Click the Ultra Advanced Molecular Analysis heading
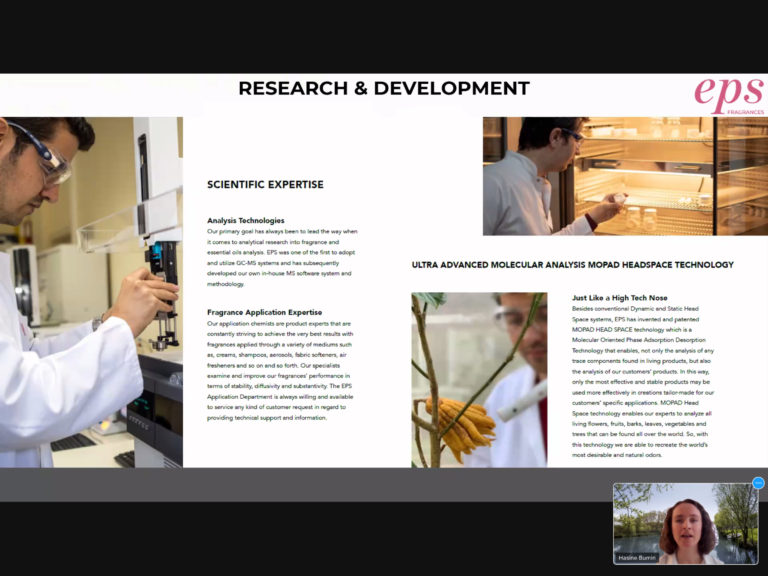Image resolution: width=768 pixels, height=576 pixels. (572, 265)
